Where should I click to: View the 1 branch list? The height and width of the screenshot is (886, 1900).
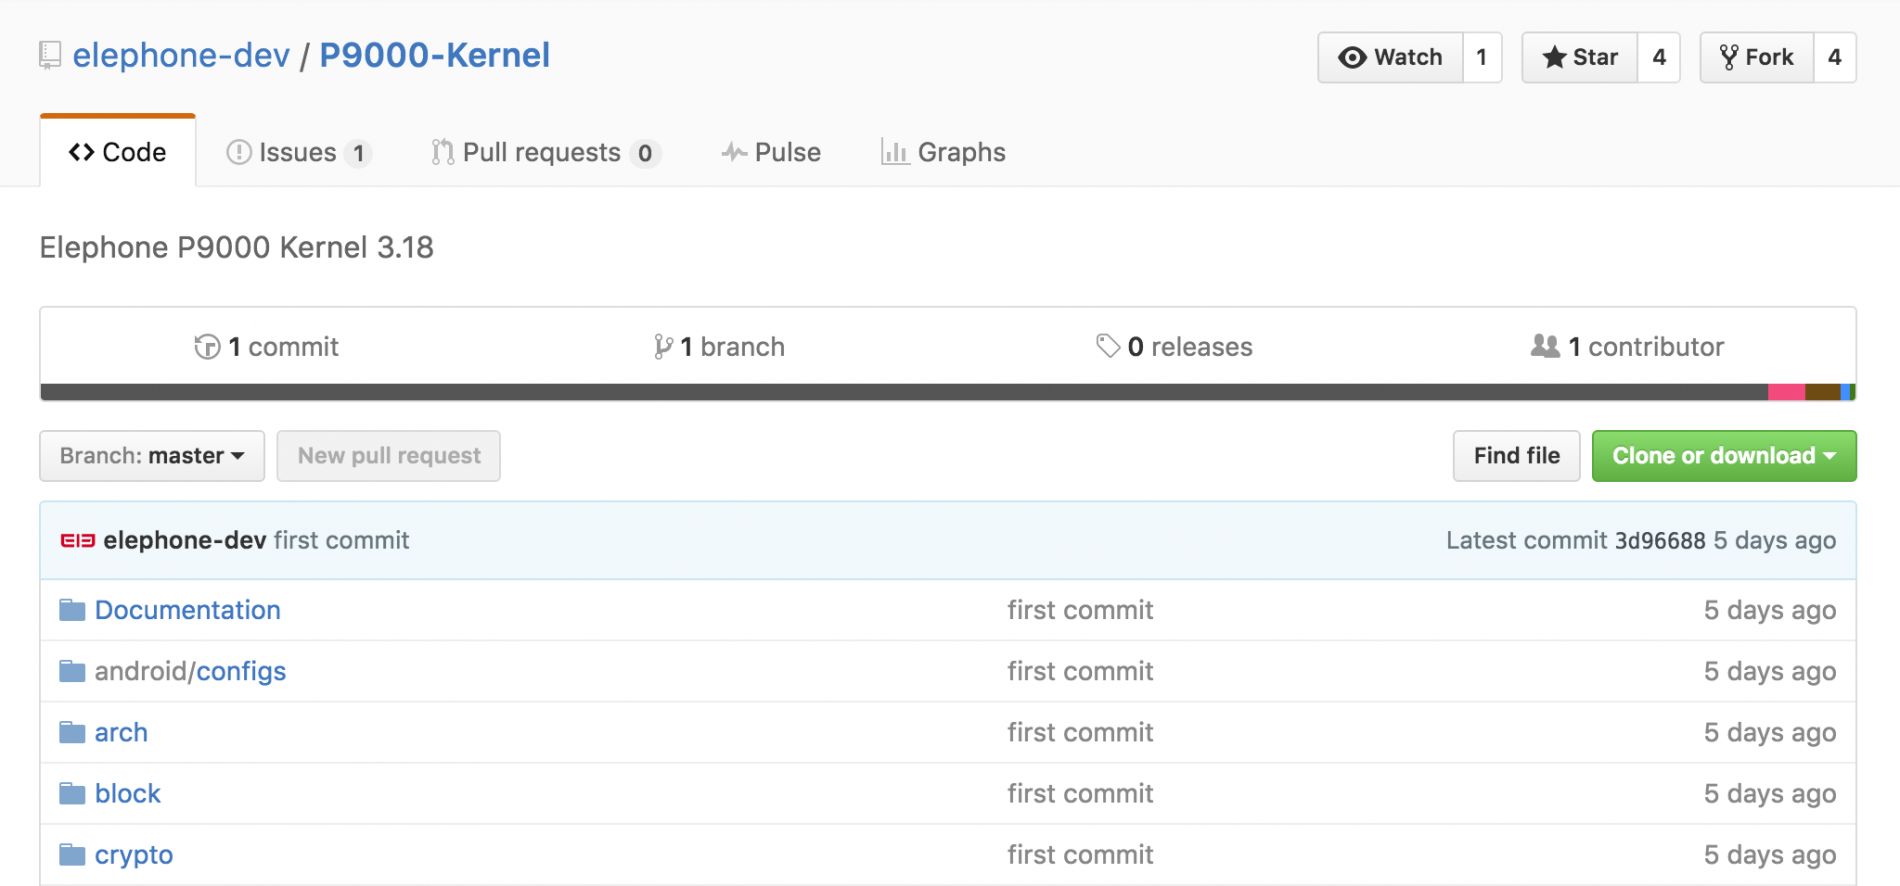click(x=719, y=347)
